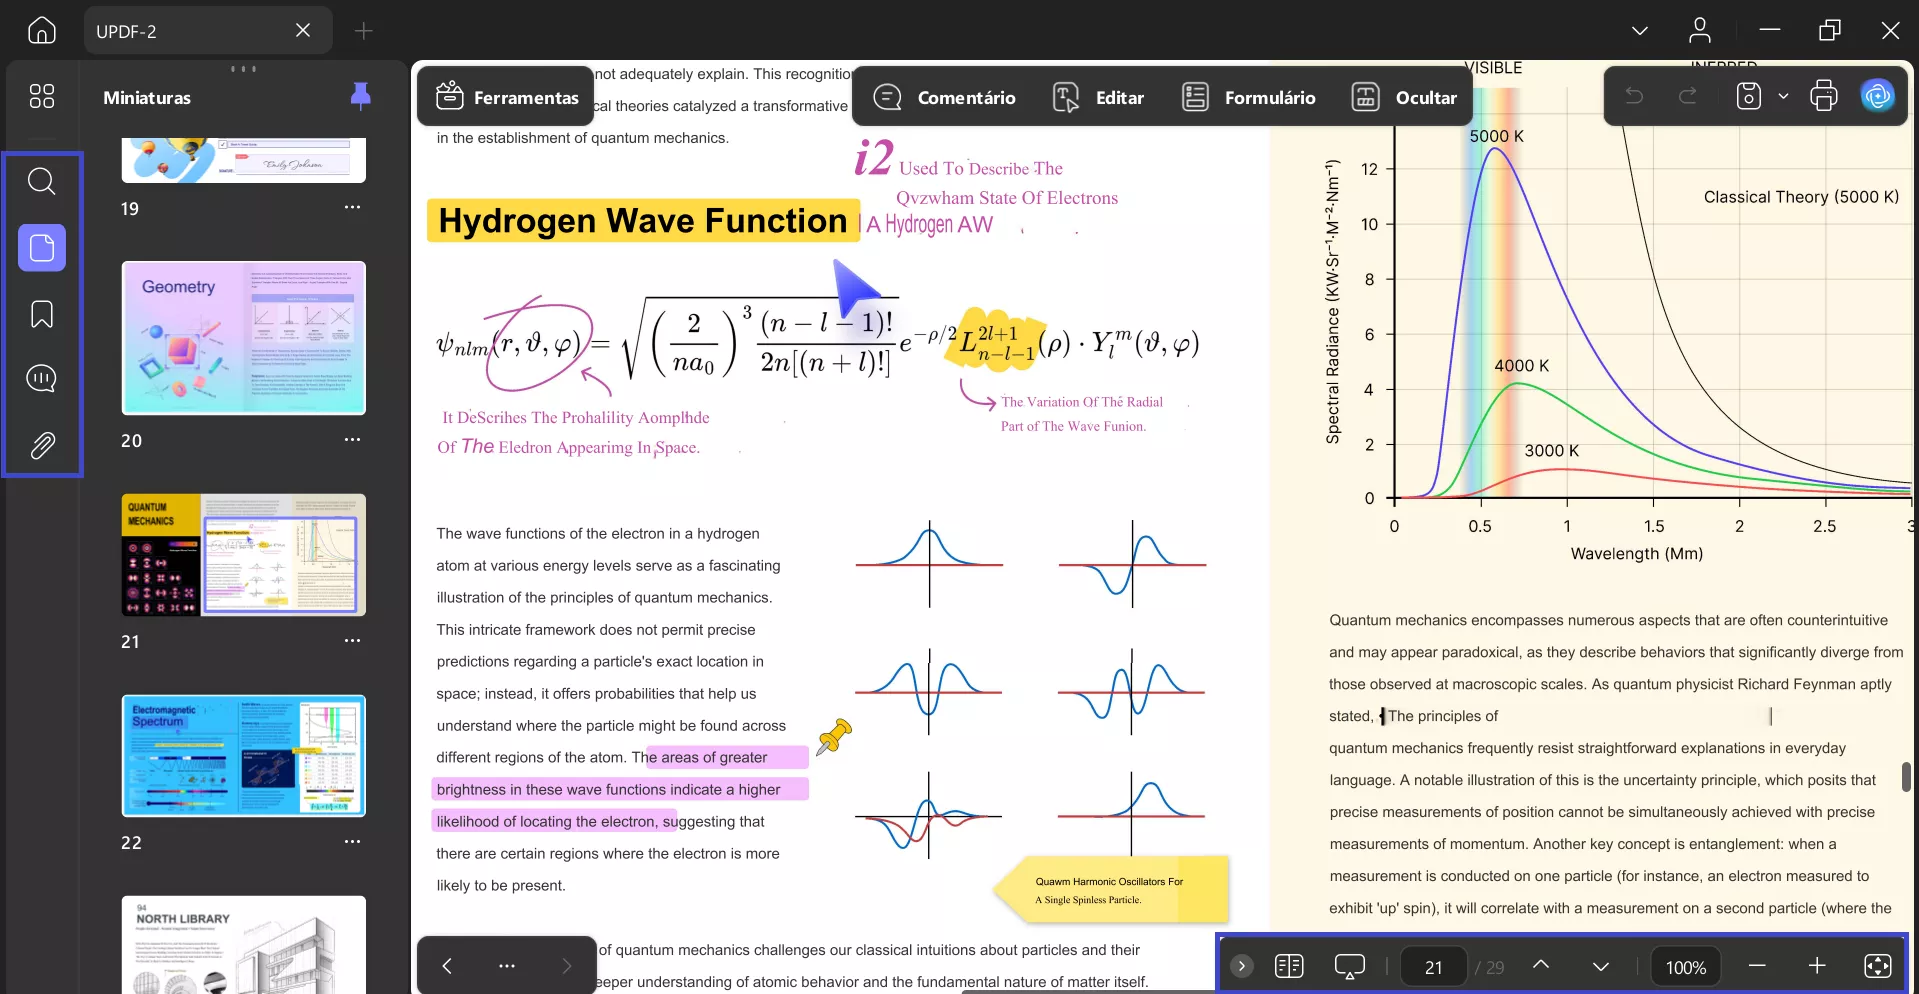Click the drag handle above Miniaturas panel
The image size is (1919, 994).
pos(243,69)
